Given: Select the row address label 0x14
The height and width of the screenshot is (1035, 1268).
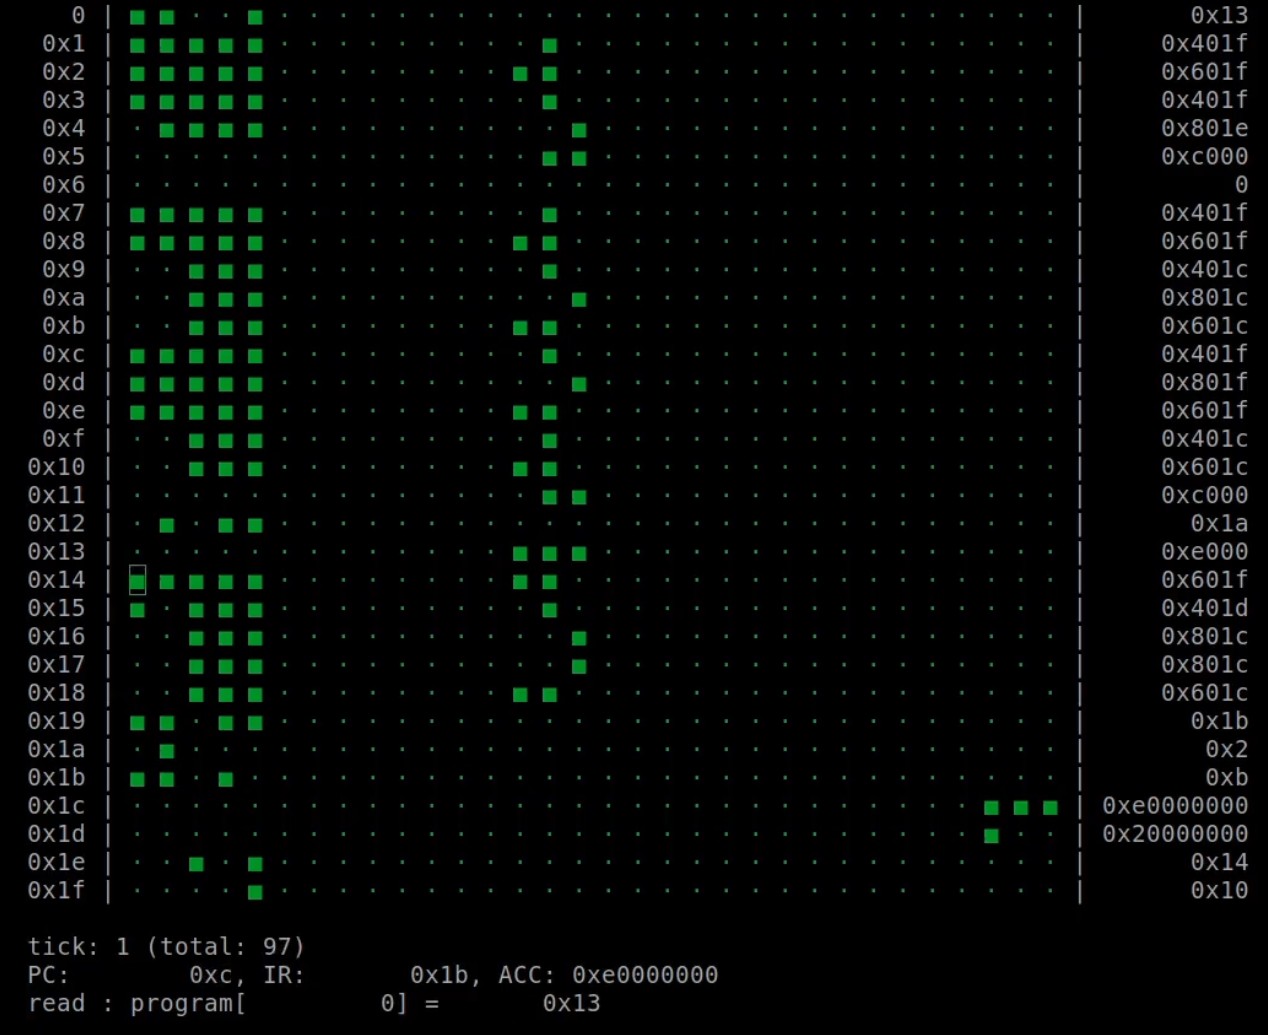Looking at the screenshot, I should point(56,580).
